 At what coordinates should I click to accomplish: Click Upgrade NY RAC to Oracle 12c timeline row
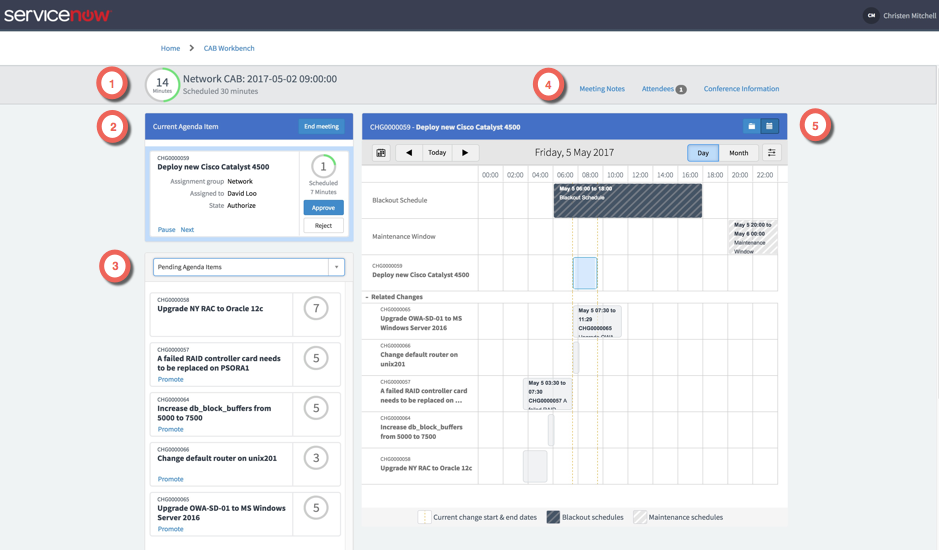570,466
